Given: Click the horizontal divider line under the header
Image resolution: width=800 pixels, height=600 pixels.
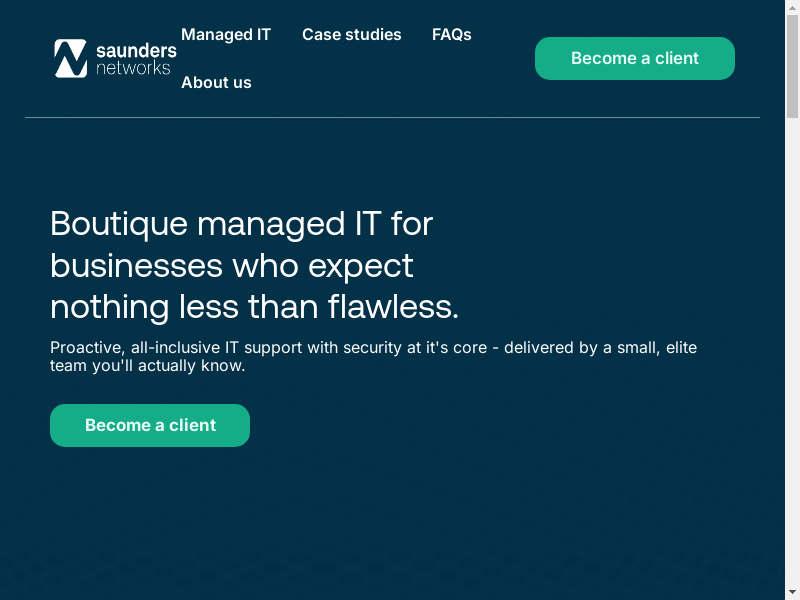Looking at the screenshot, I should (x=392, y=118).
